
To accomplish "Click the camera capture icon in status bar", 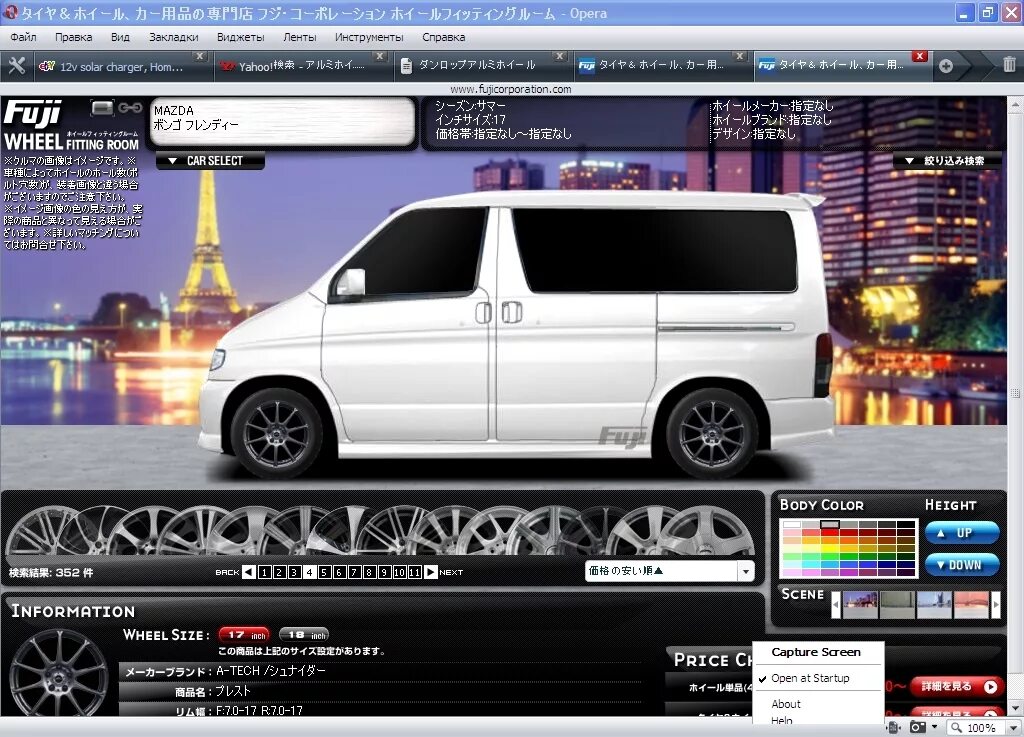I will (x=917, y=727).
